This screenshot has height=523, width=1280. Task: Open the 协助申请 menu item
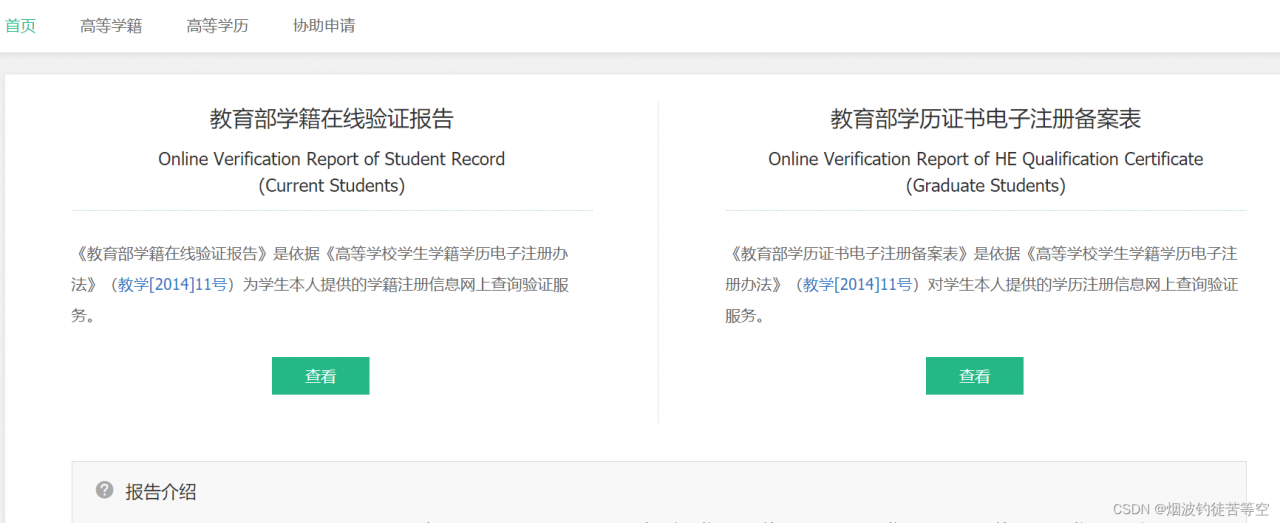324,26
